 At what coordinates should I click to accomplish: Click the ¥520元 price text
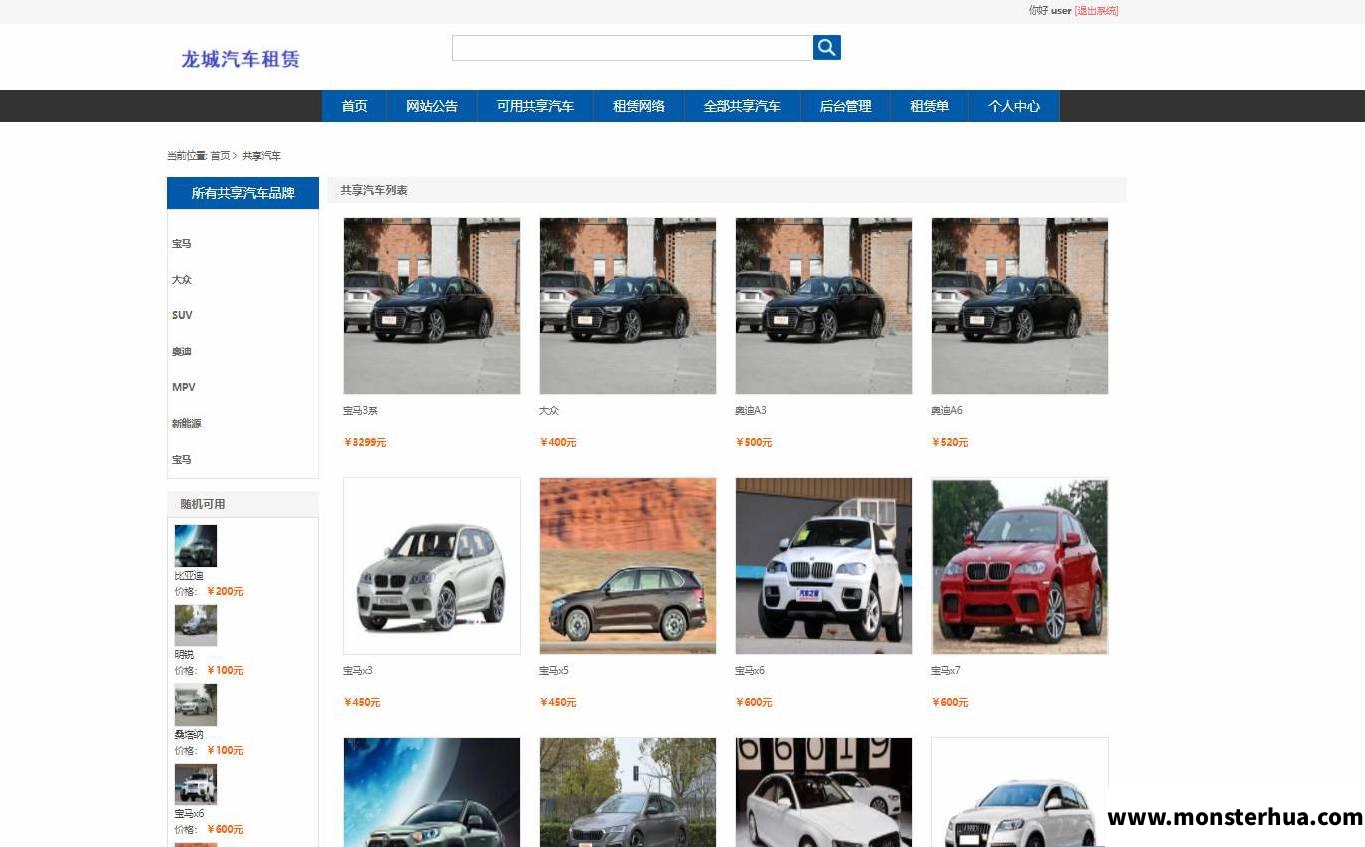(x=950, y=443)
